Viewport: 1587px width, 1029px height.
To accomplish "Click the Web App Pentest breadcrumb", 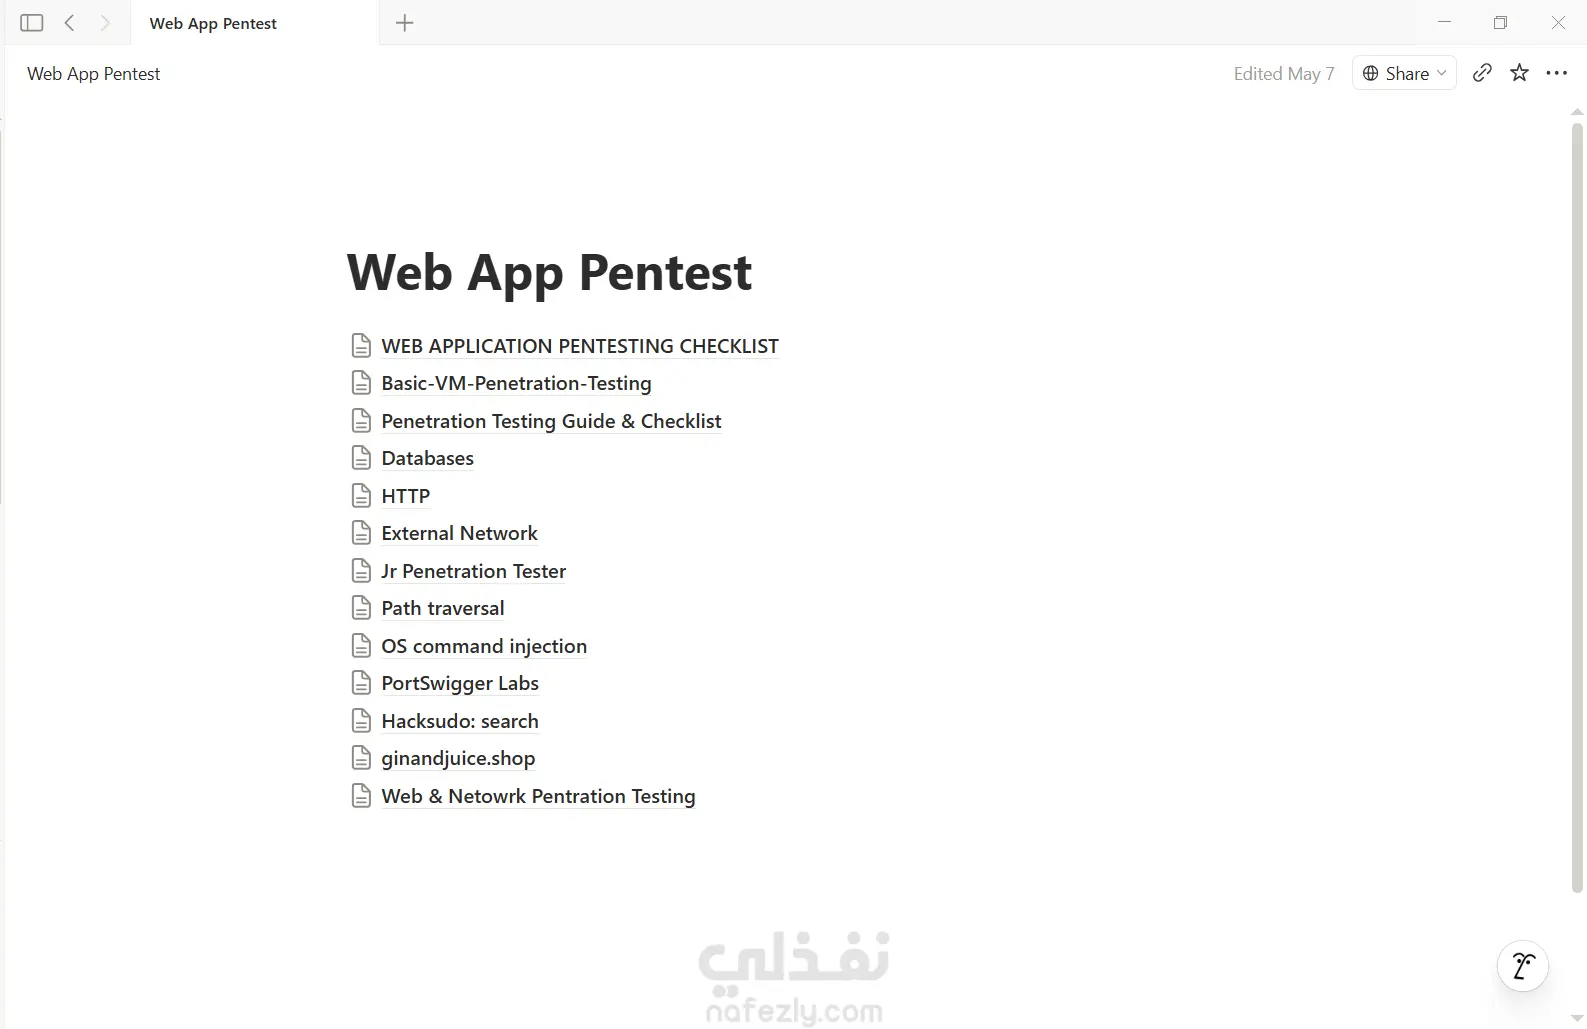I will (x=93, y=74).
